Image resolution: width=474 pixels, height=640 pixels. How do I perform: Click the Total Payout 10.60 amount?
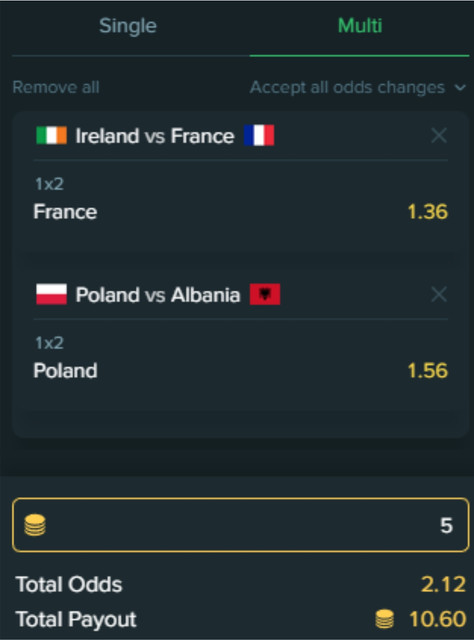click(437, 619)
